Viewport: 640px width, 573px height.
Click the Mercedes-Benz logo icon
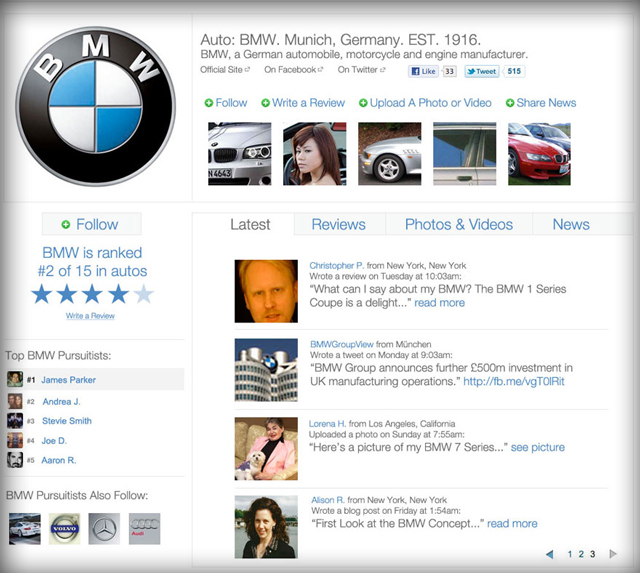104,529
